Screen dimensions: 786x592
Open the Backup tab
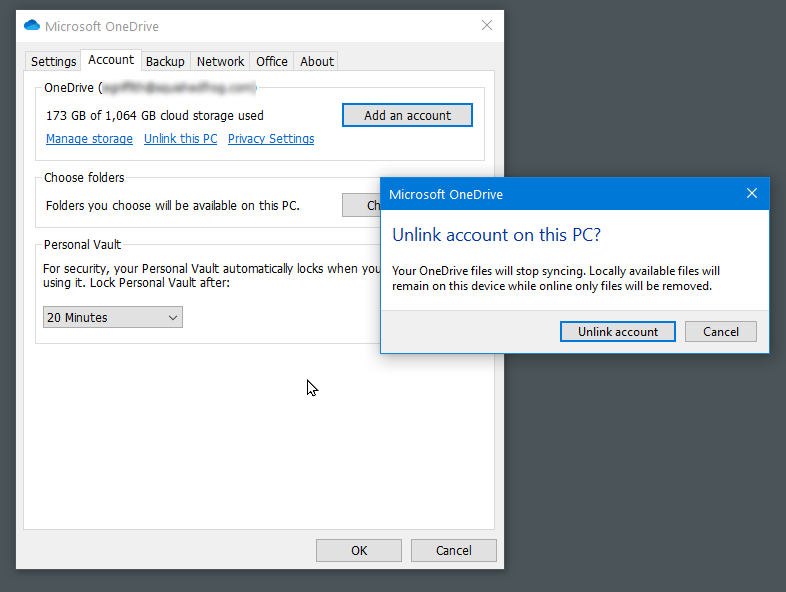point(165,61)
